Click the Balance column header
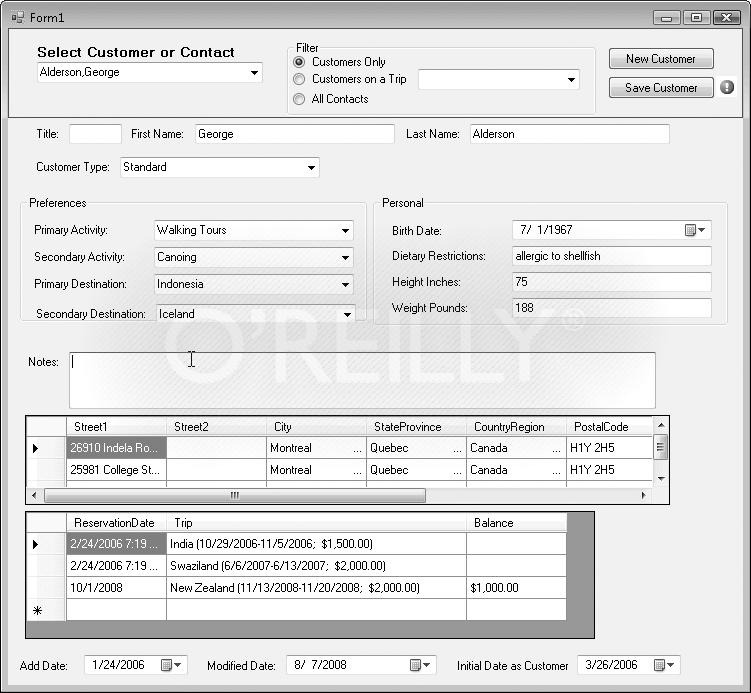The width and height of the screenshot is (751, 693). (516, 523)
